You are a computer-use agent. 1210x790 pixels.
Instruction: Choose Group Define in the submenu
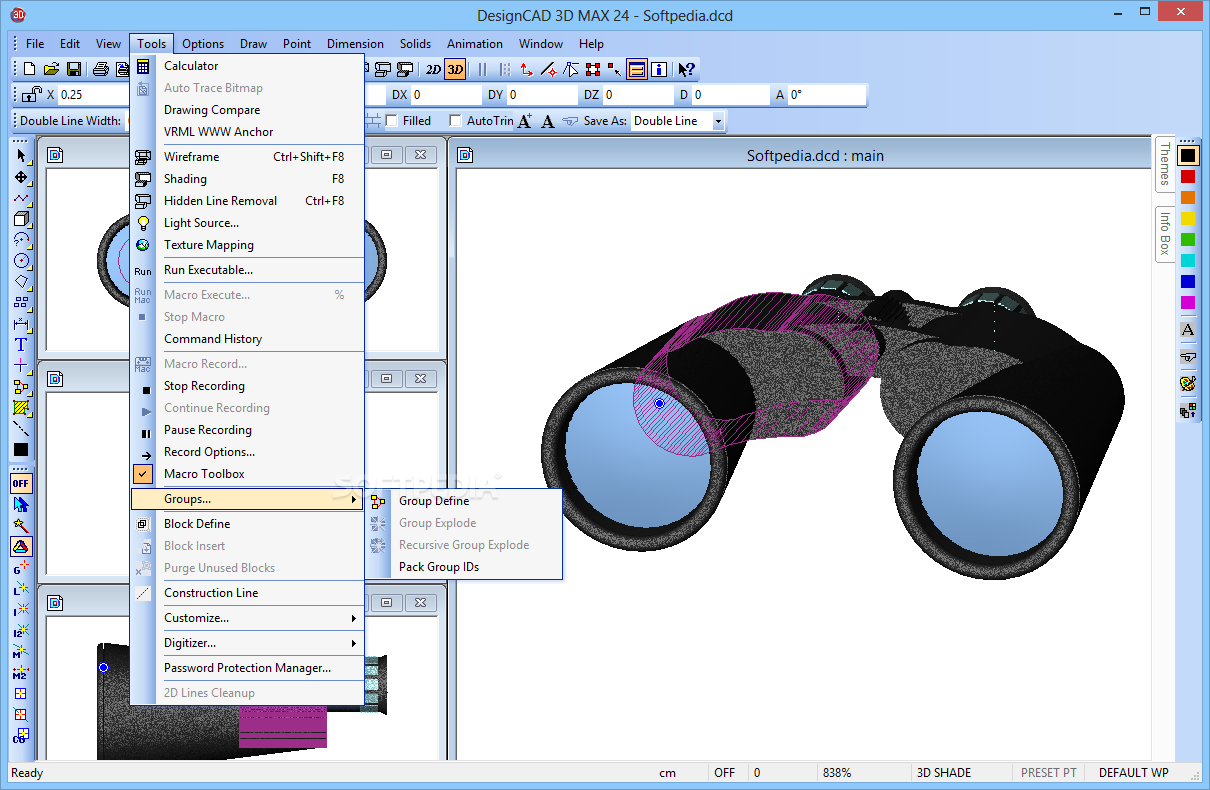465,501
